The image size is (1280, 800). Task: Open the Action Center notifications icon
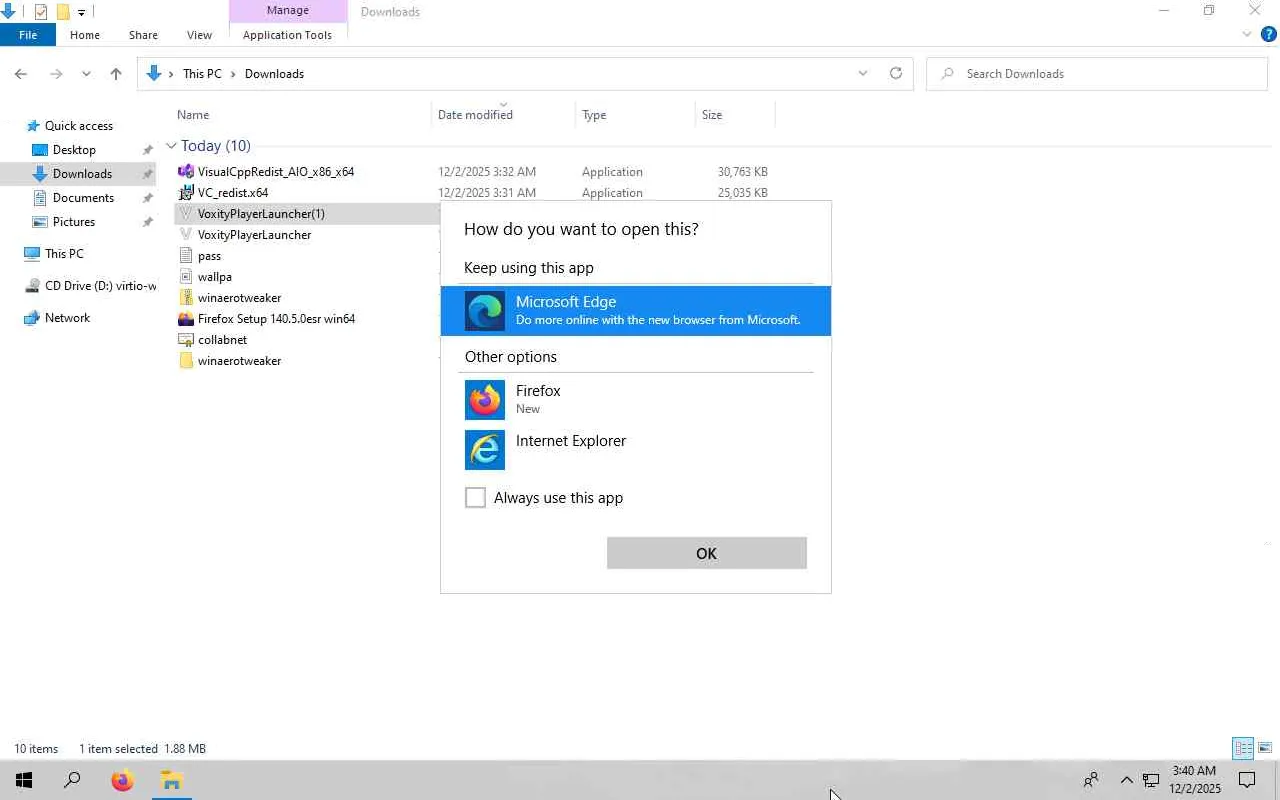click(x=1247, y=780)
